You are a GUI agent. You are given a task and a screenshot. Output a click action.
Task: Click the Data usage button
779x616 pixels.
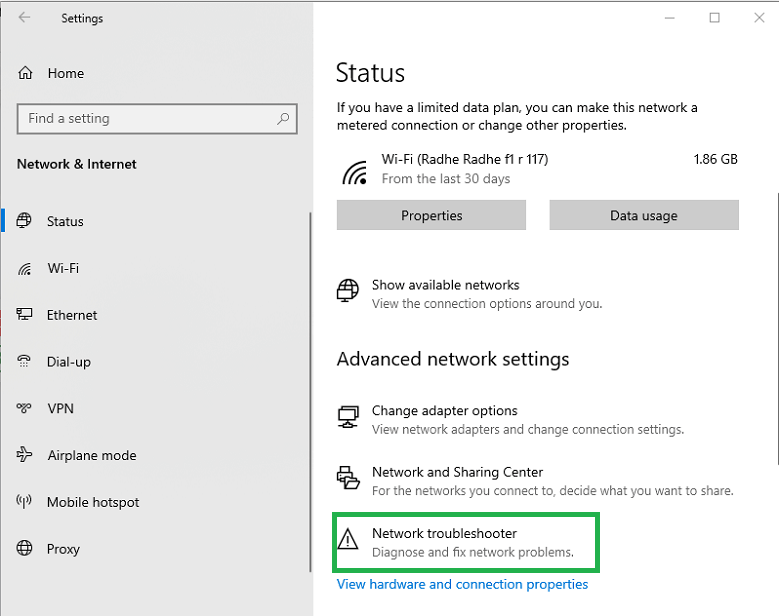[x=644, y=215]
